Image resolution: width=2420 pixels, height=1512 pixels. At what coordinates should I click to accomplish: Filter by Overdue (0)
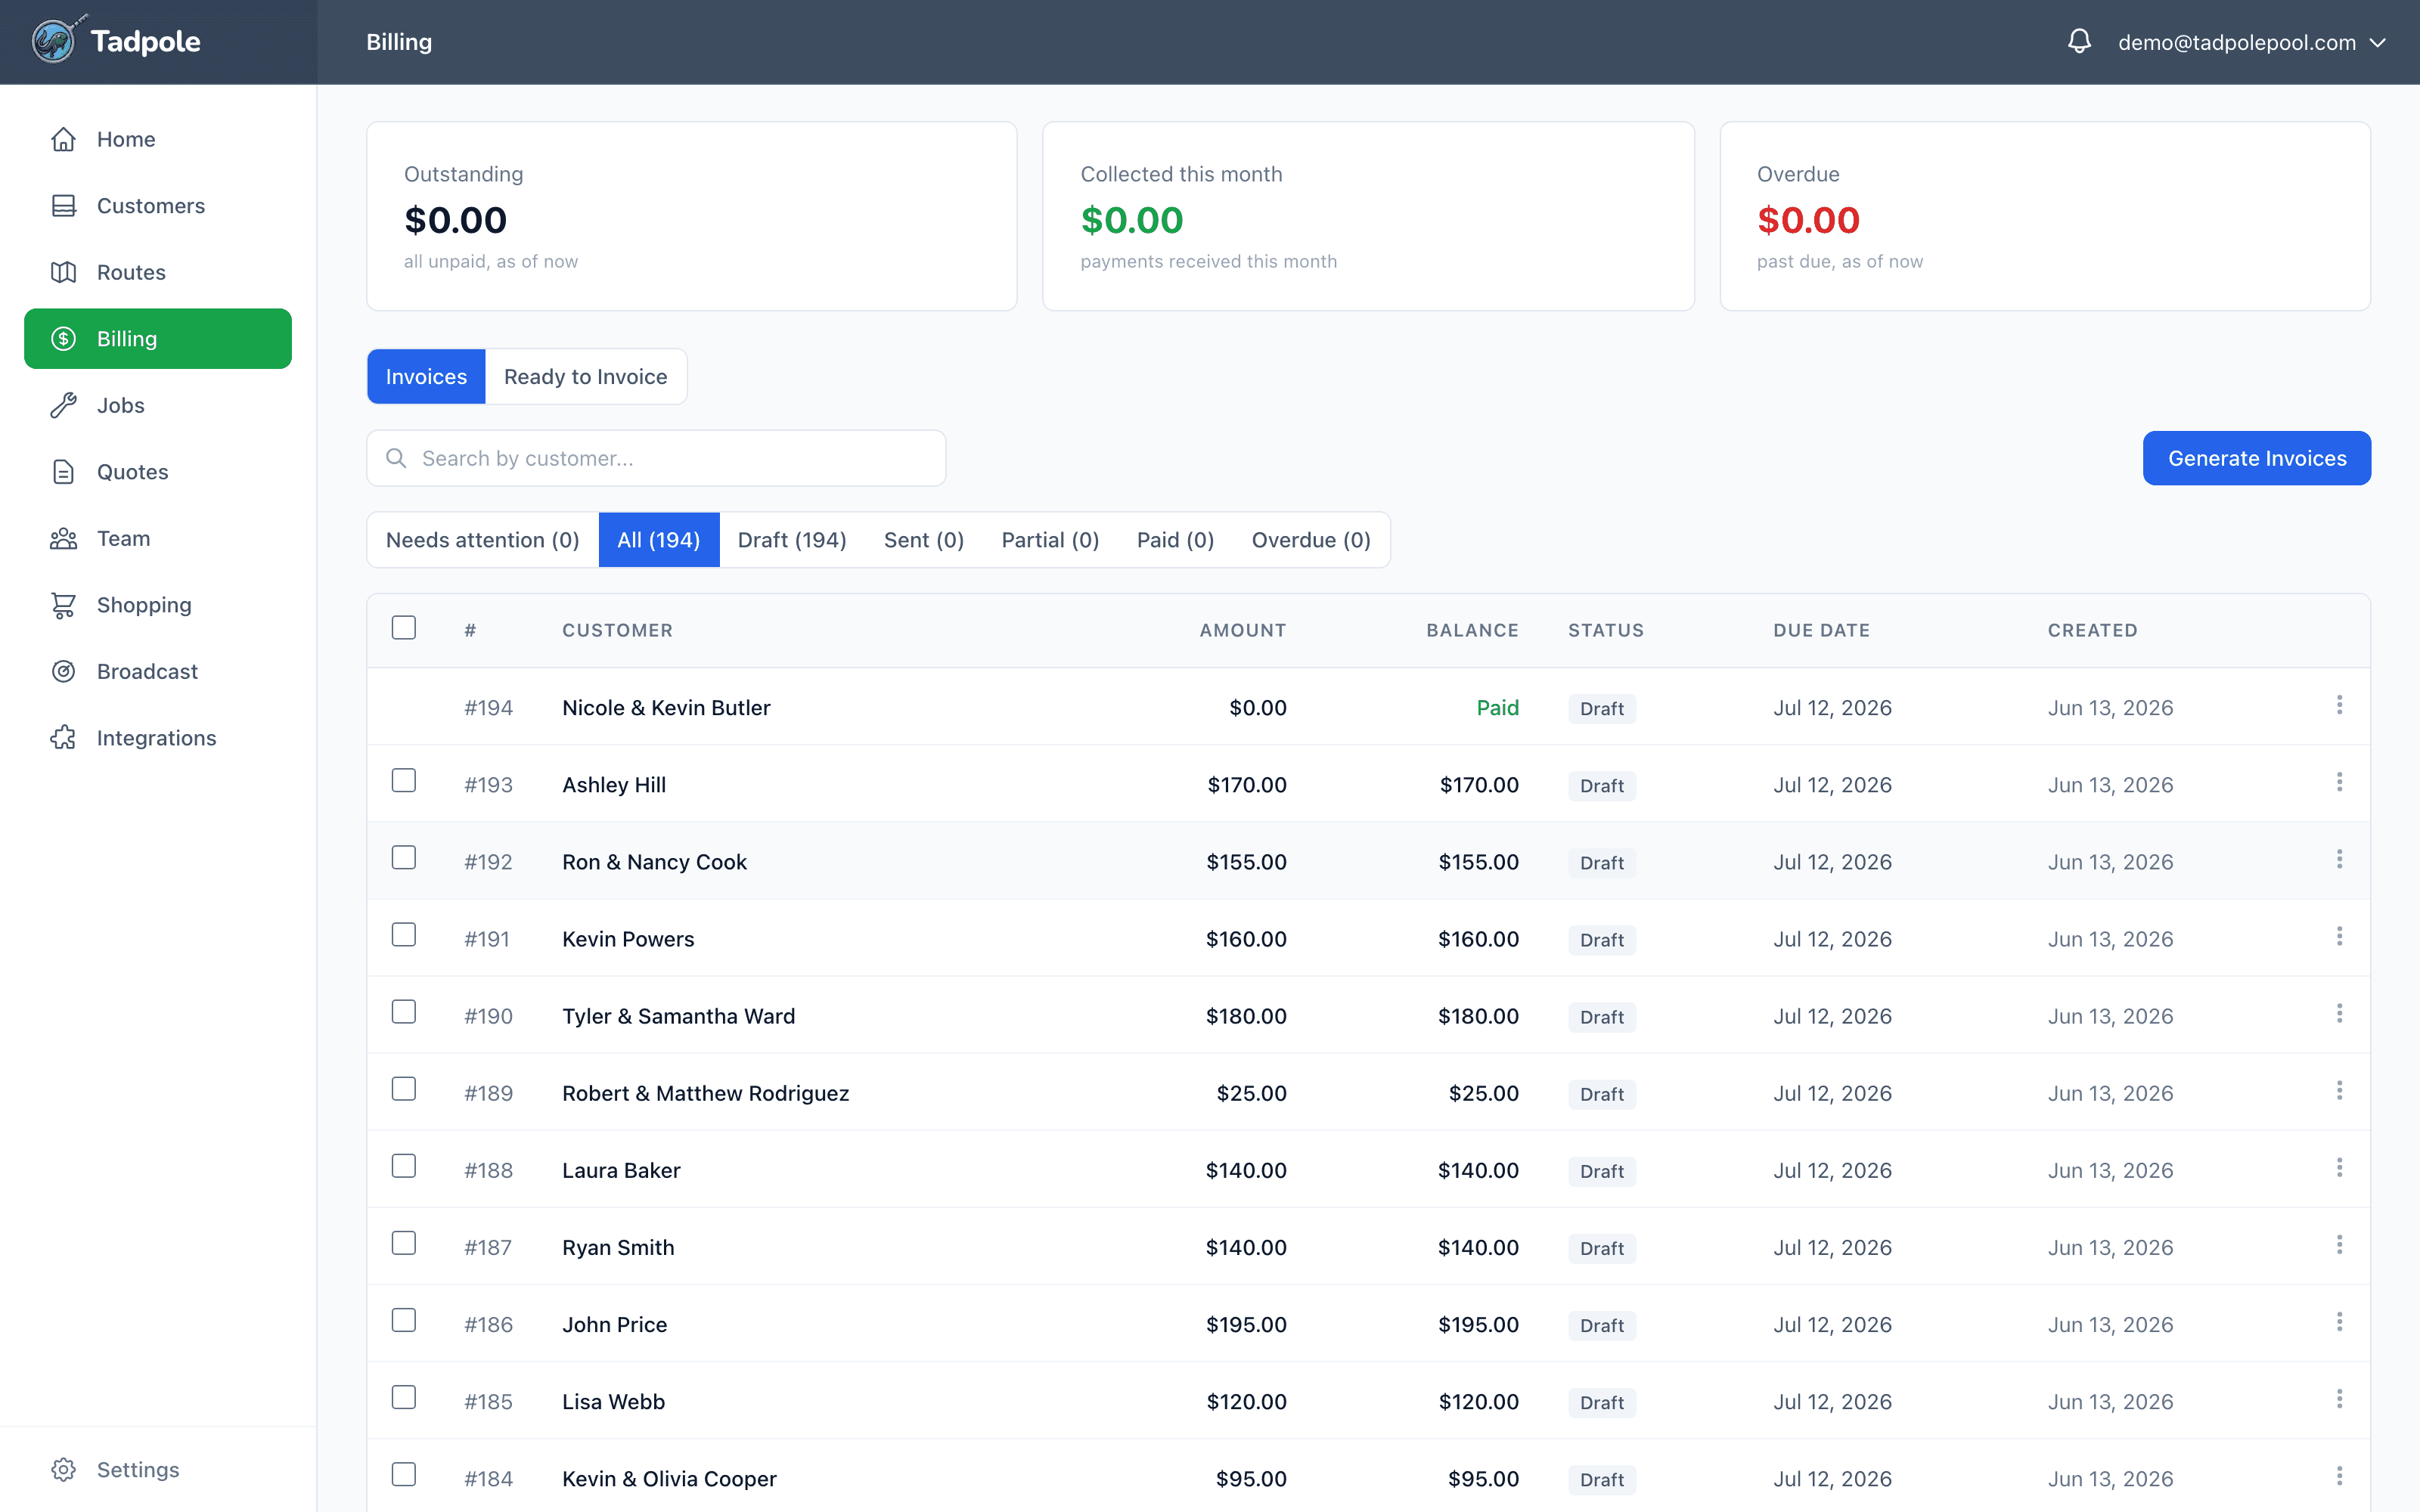pyautogui.click(x=1311, y=540)
